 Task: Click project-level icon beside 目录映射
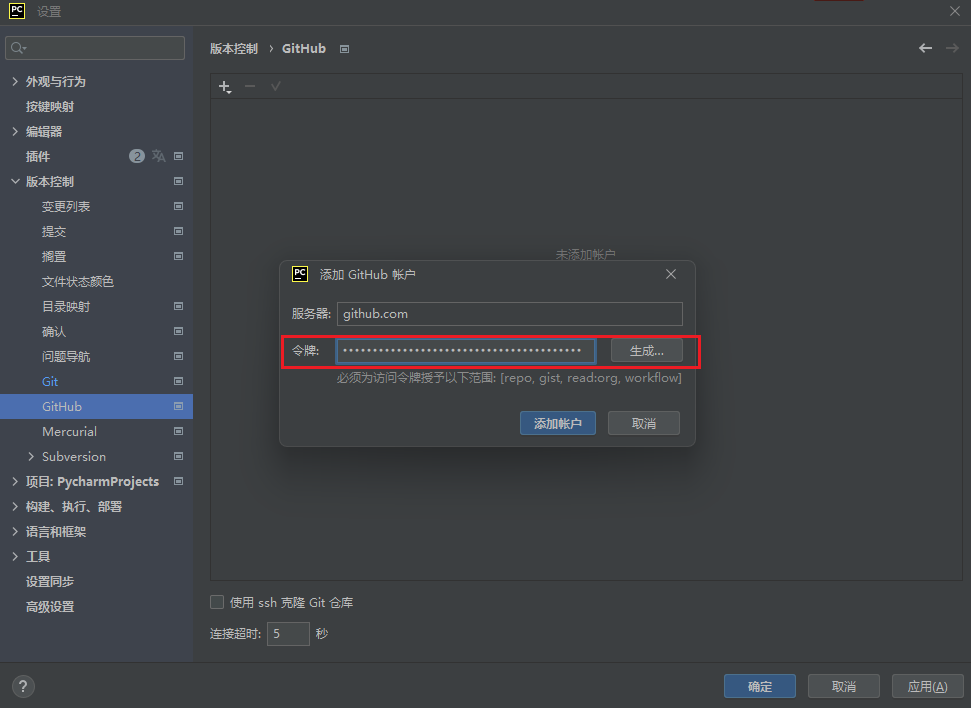click(x=178, y=306)
